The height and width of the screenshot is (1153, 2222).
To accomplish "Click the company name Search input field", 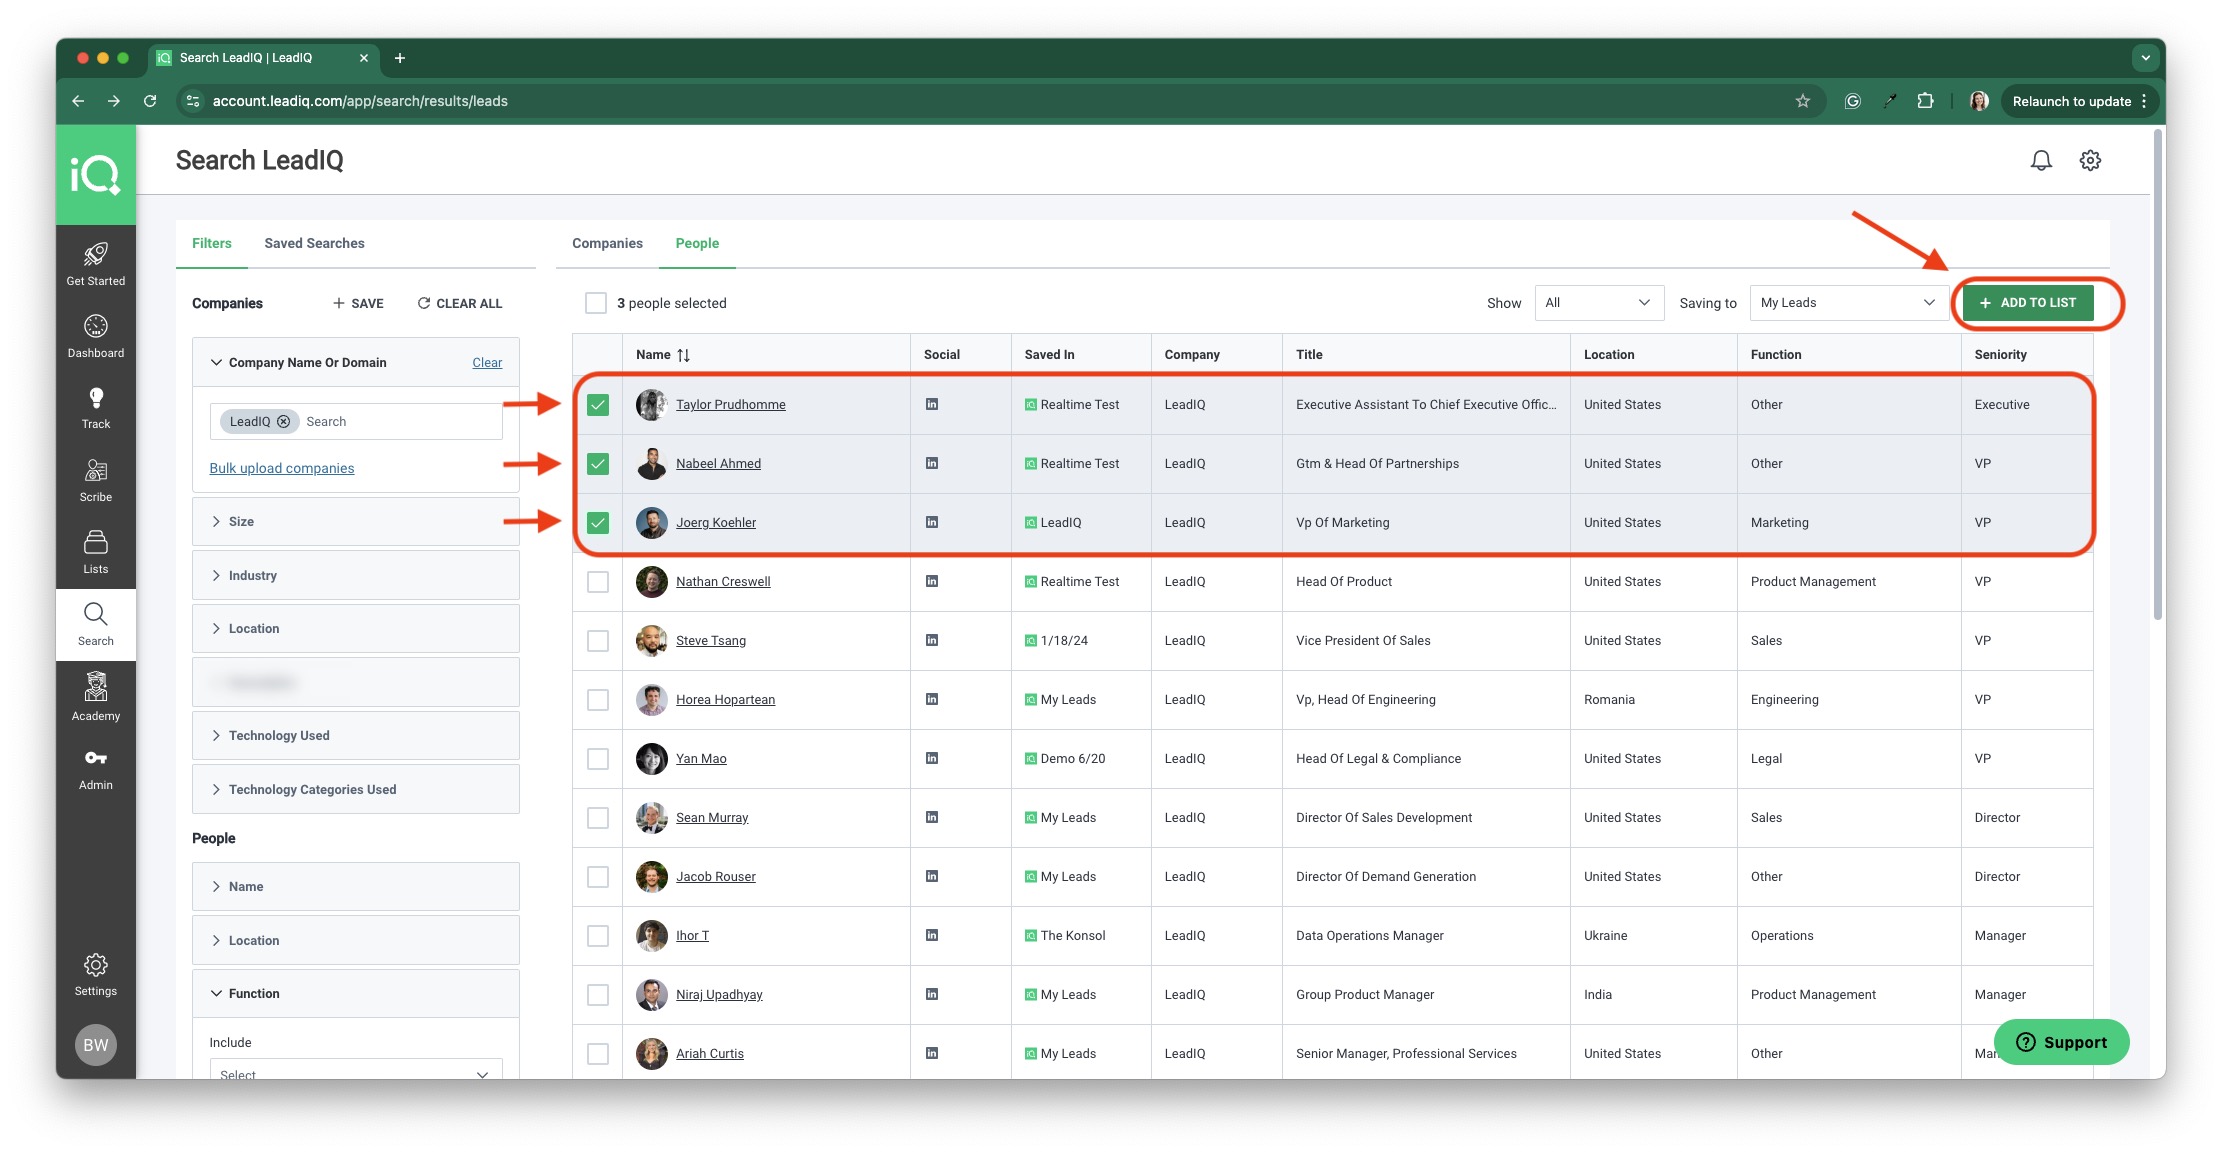I will (400, 422).
